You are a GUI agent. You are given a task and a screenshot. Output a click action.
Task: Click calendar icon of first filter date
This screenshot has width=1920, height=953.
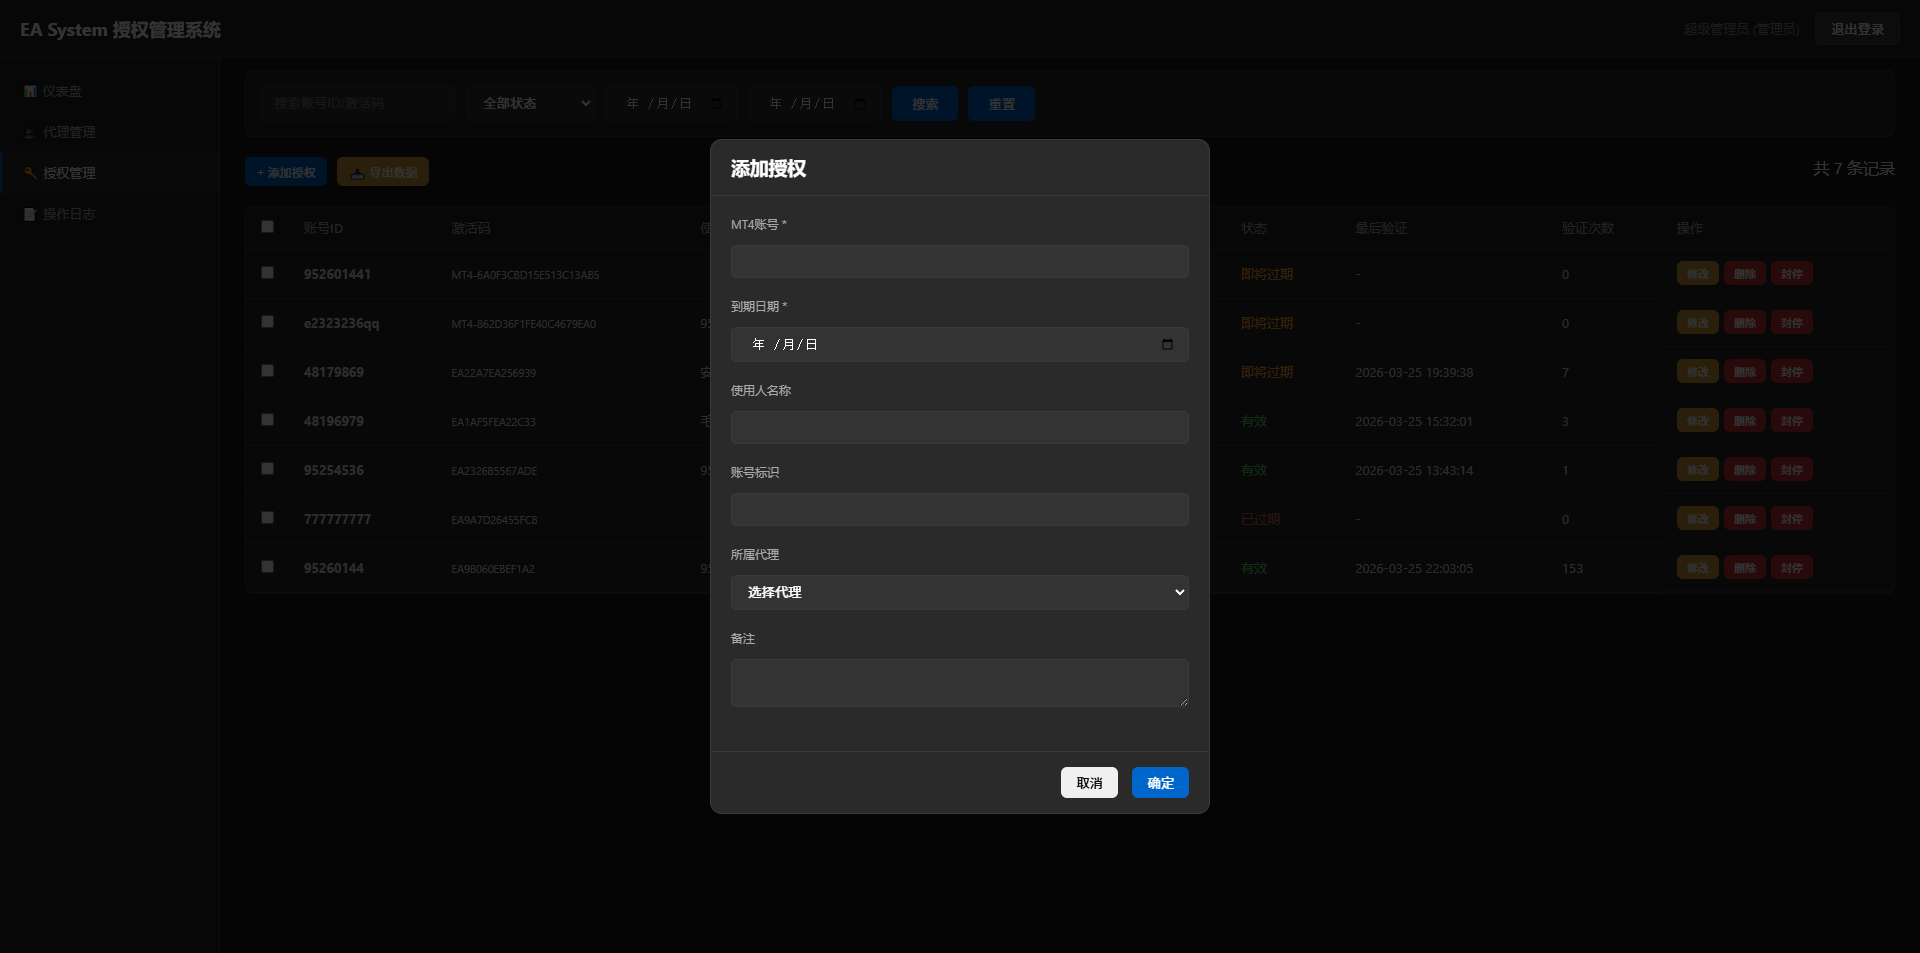tap(716, 104)
